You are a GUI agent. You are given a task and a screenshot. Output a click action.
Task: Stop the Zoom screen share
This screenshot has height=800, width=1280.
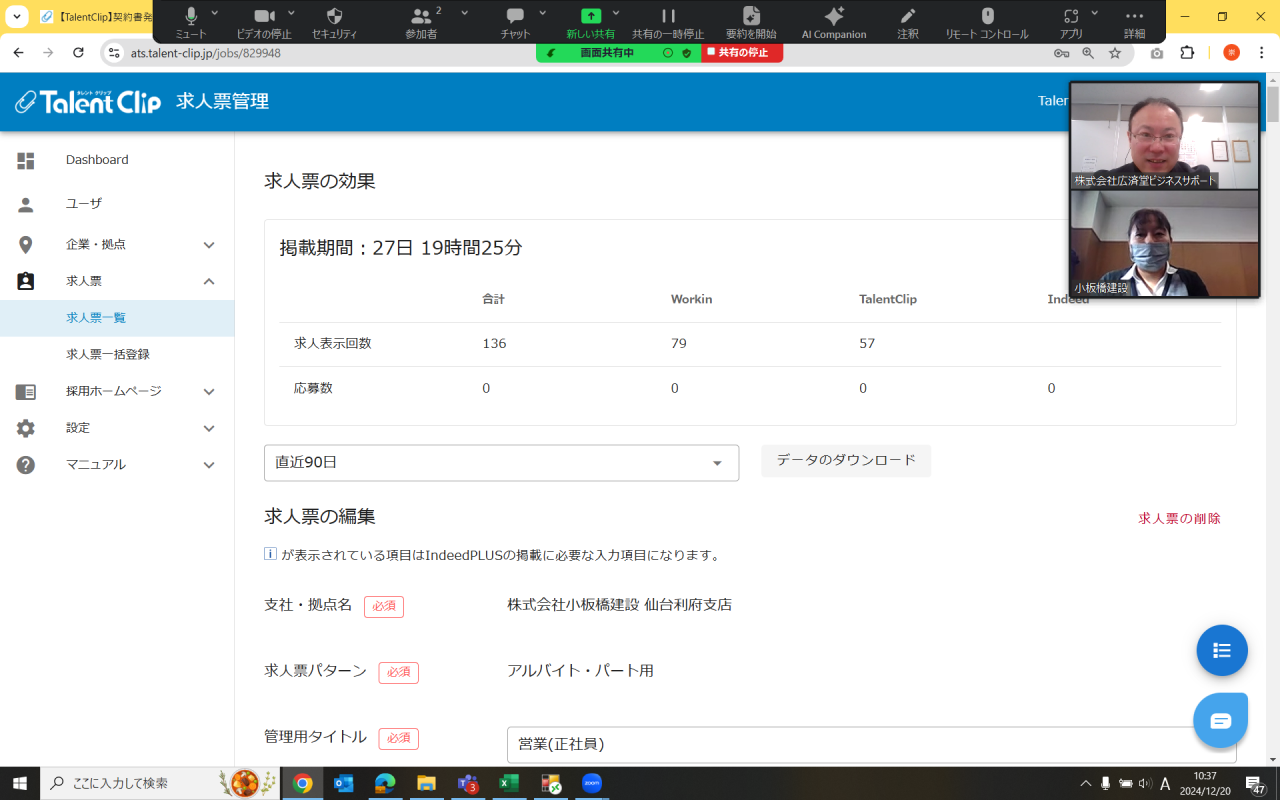[742, 52]
